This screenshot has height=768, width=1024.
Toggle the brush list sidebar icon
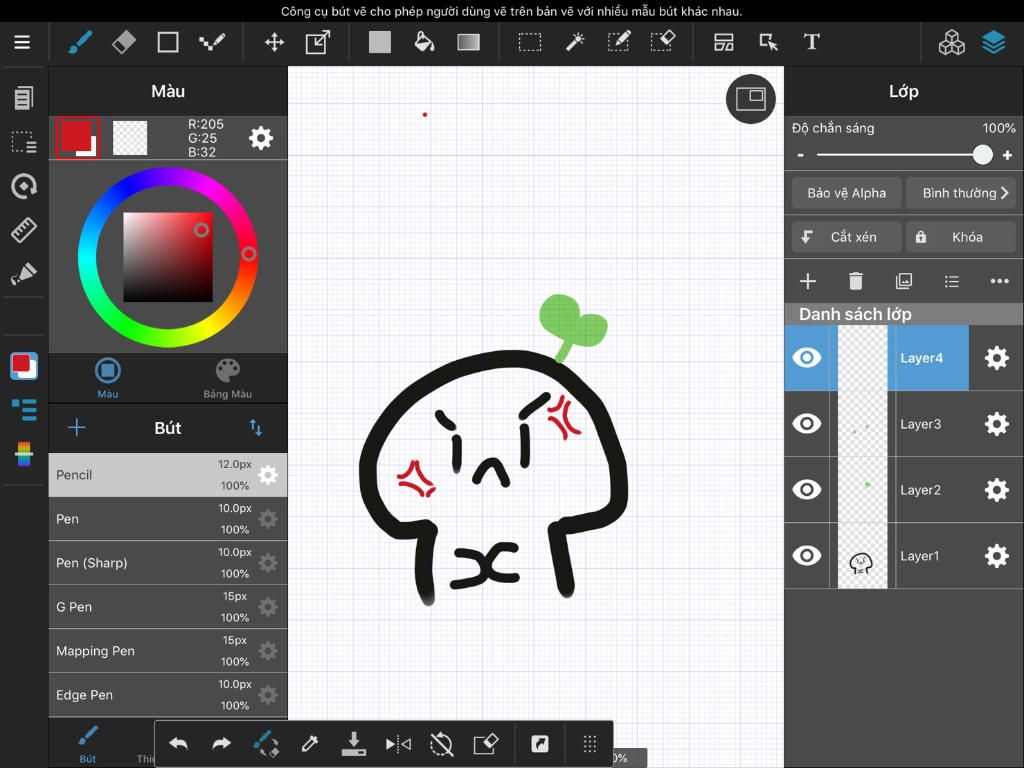24,410
